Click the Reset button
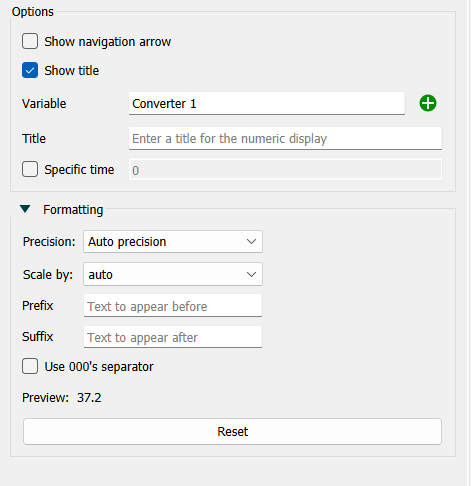This screenshot has width=471, height=486. click(x=232, y=432)
